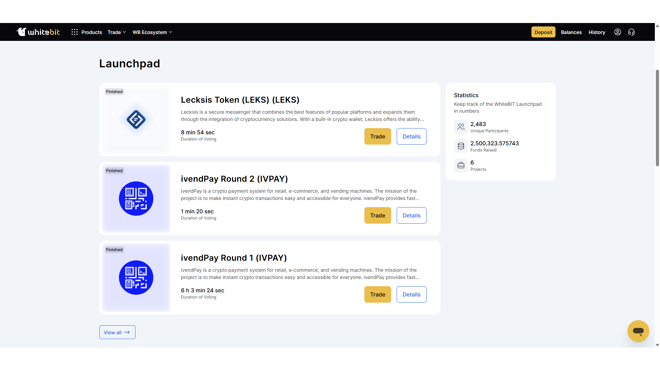Viewport: 660px width, 371px height.
Task: Click the Unique Participants people icon
Action: (460, 127)
